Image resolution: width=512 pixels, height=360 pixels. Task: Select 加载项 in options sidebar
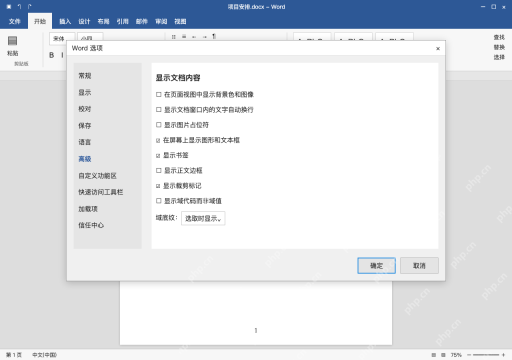88,209
